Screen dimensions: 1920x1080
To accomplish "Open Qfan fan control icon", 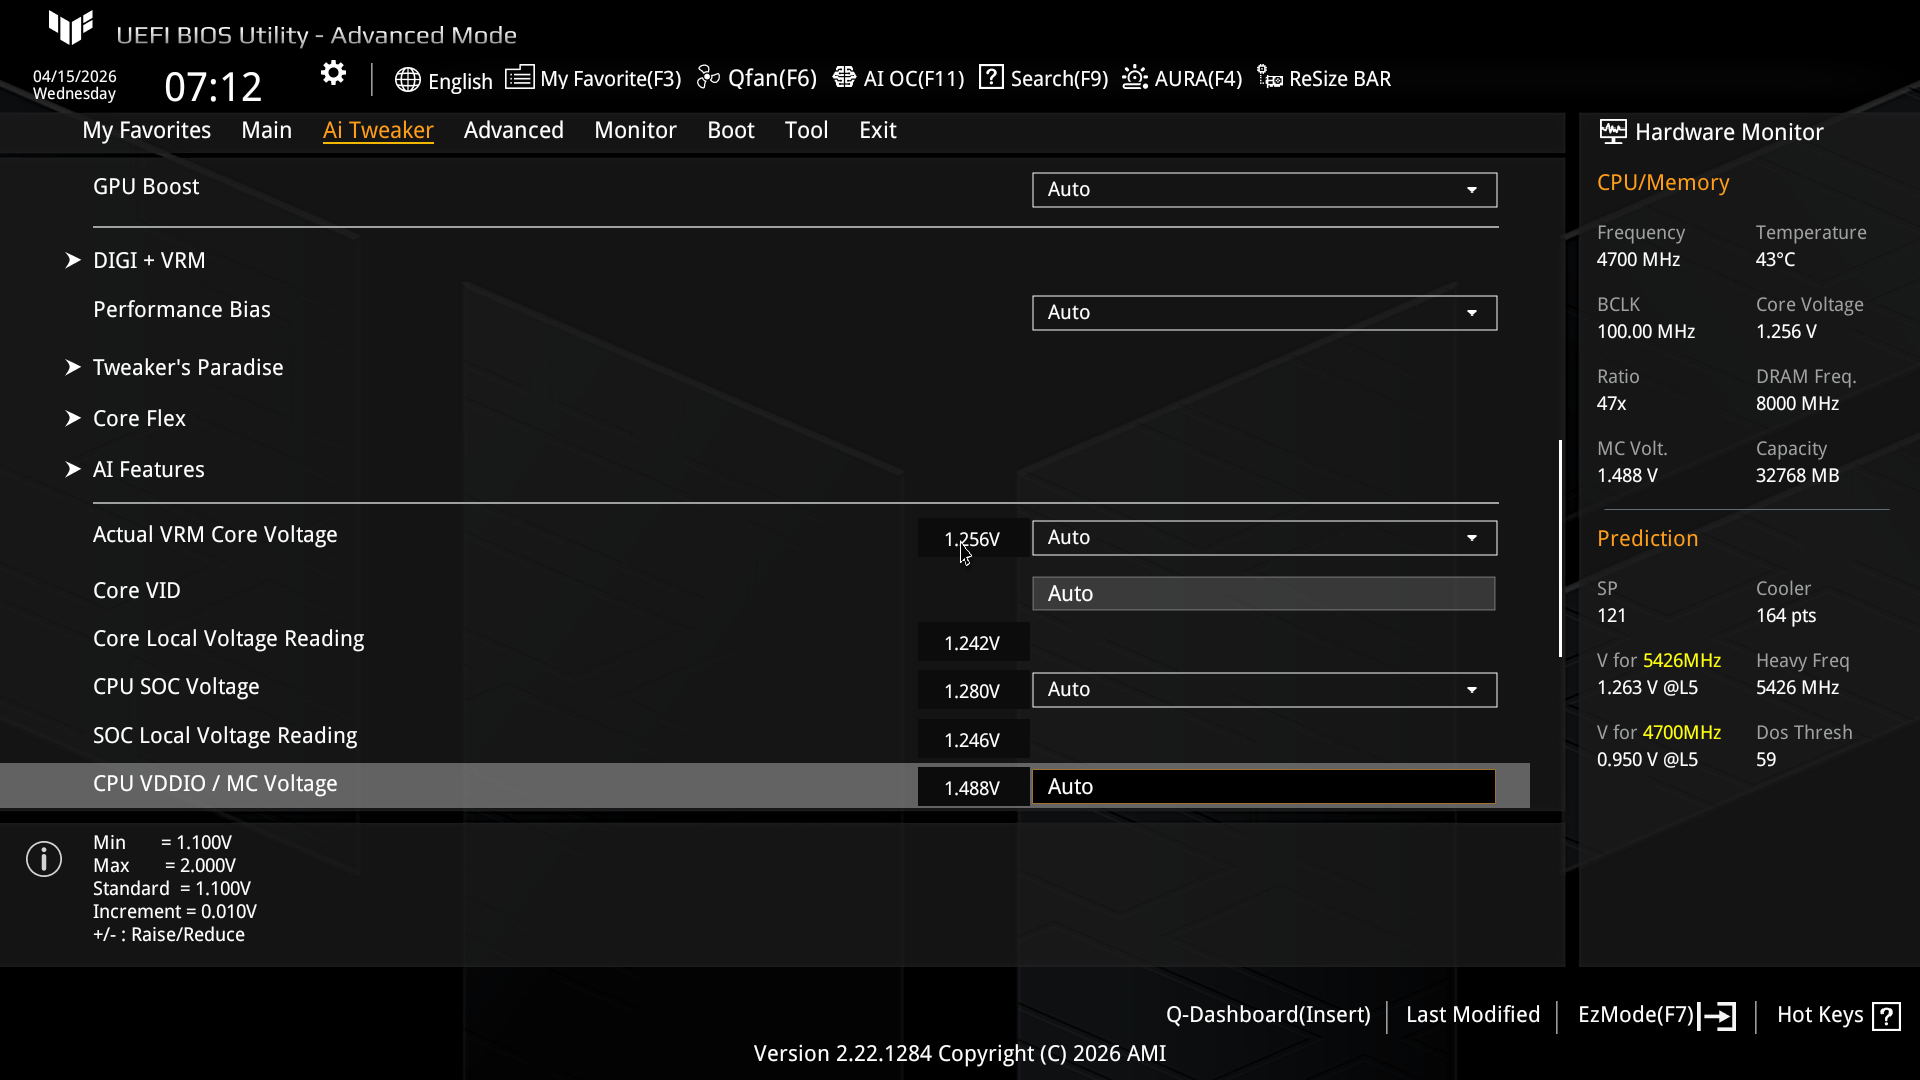I will click(708, 78).
